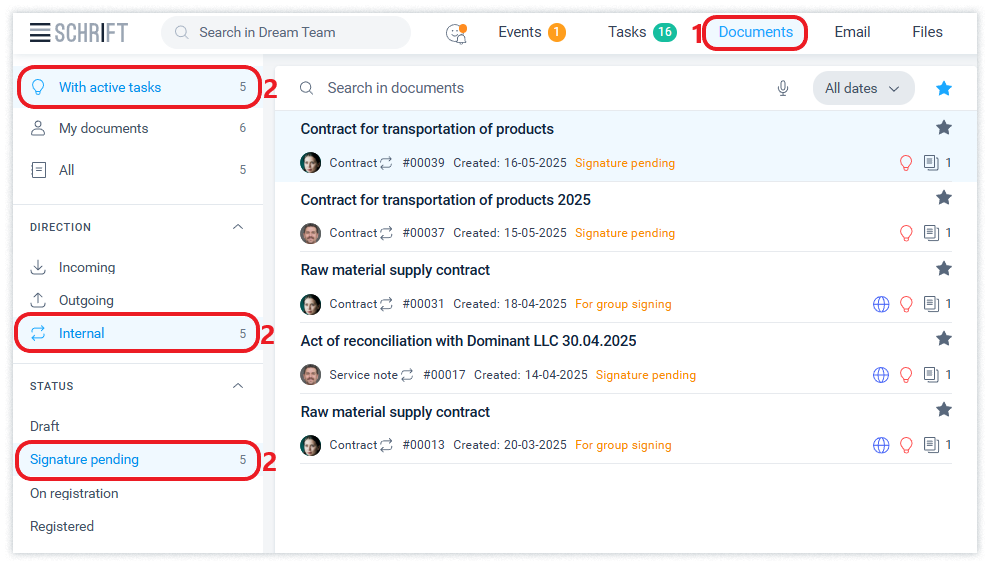Viewport: 990px width, 566px height.
Task: Collapse the STATUS section
Action: [238, 386]
